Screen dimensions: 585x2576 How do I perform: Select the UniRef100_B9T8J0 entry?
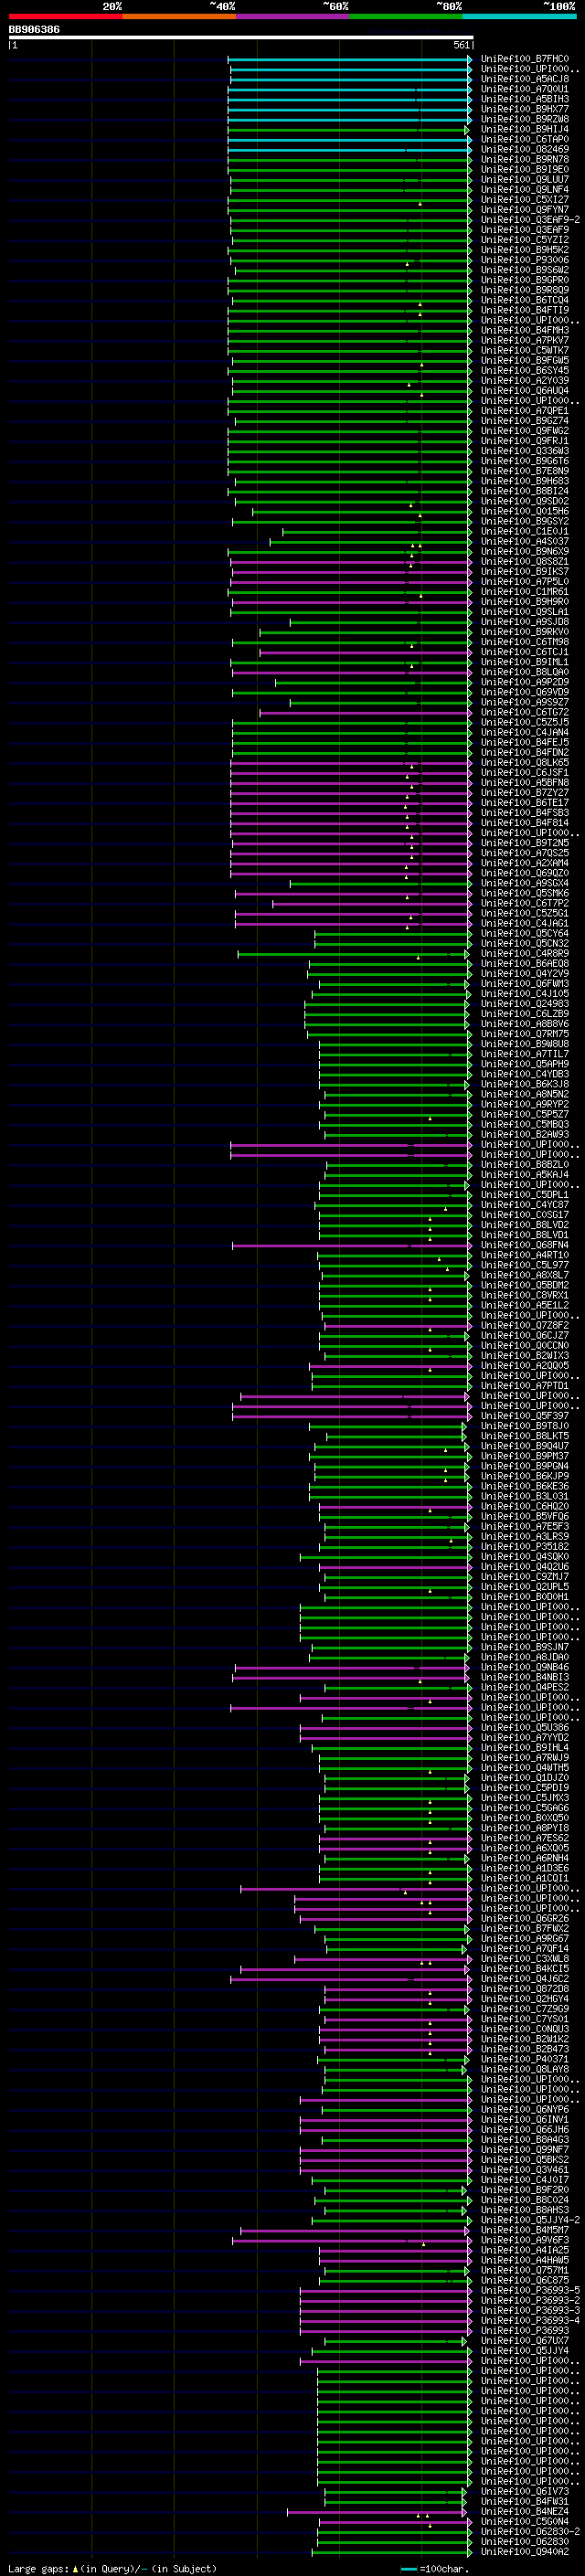(525, 1426)
